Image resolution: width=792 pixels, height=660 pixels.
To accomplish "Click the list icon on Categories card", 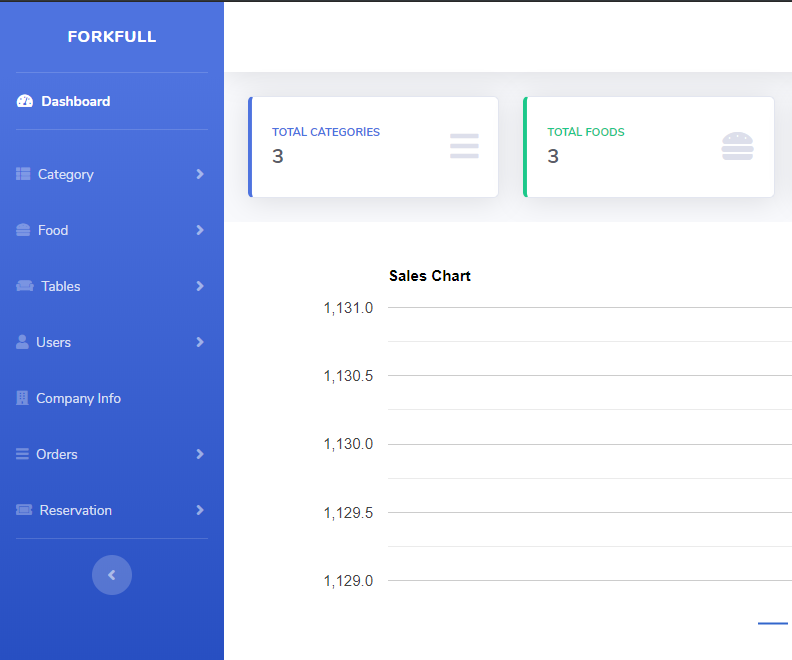I will click(464, 146).
